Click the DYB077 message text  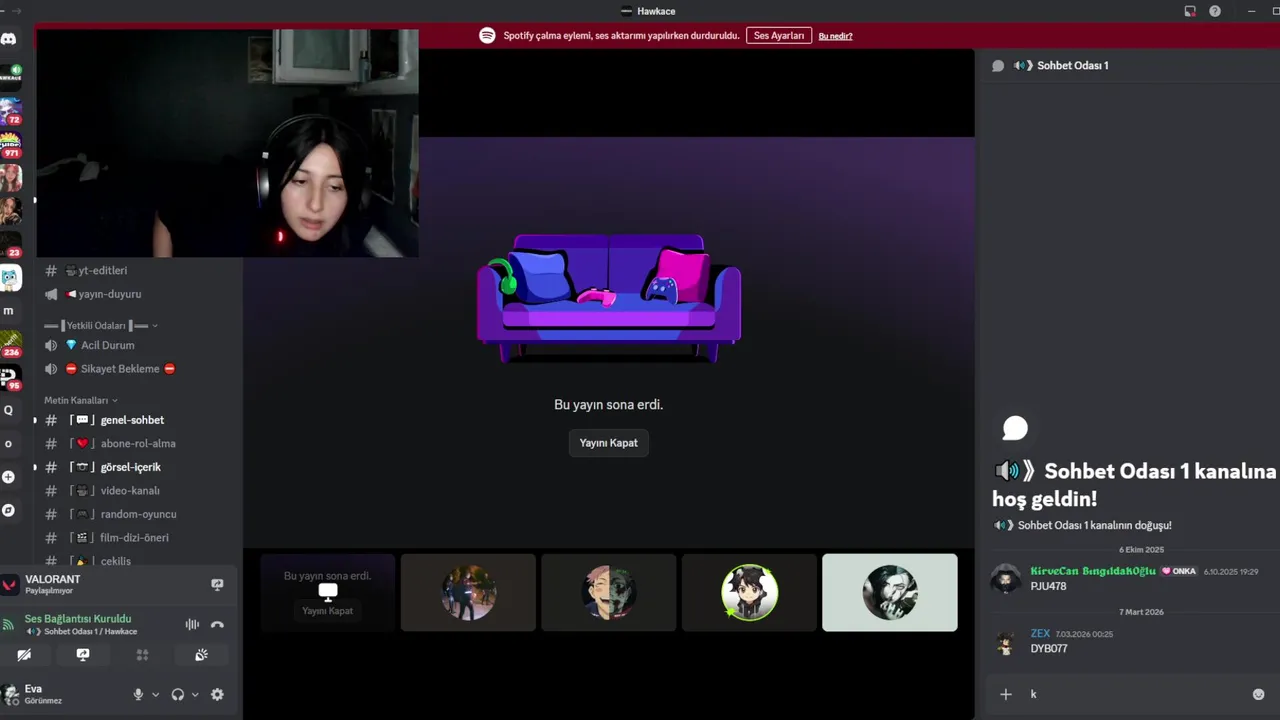click(1049, 649)
